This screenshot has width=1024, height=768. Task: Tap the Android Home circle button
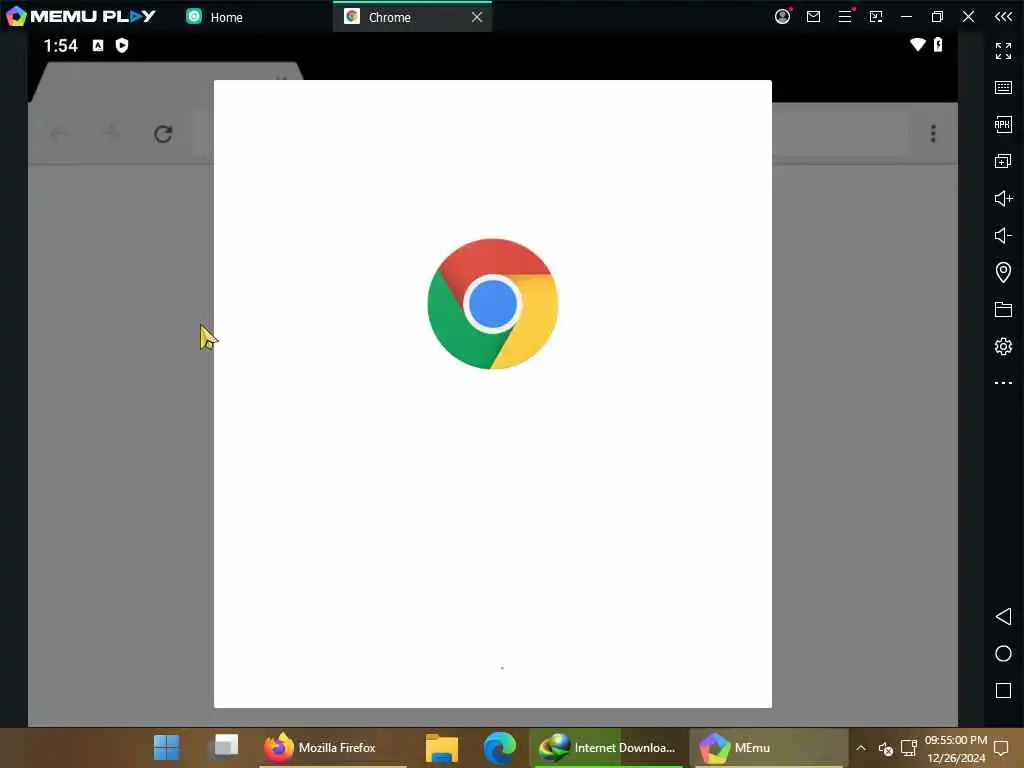1003,654
